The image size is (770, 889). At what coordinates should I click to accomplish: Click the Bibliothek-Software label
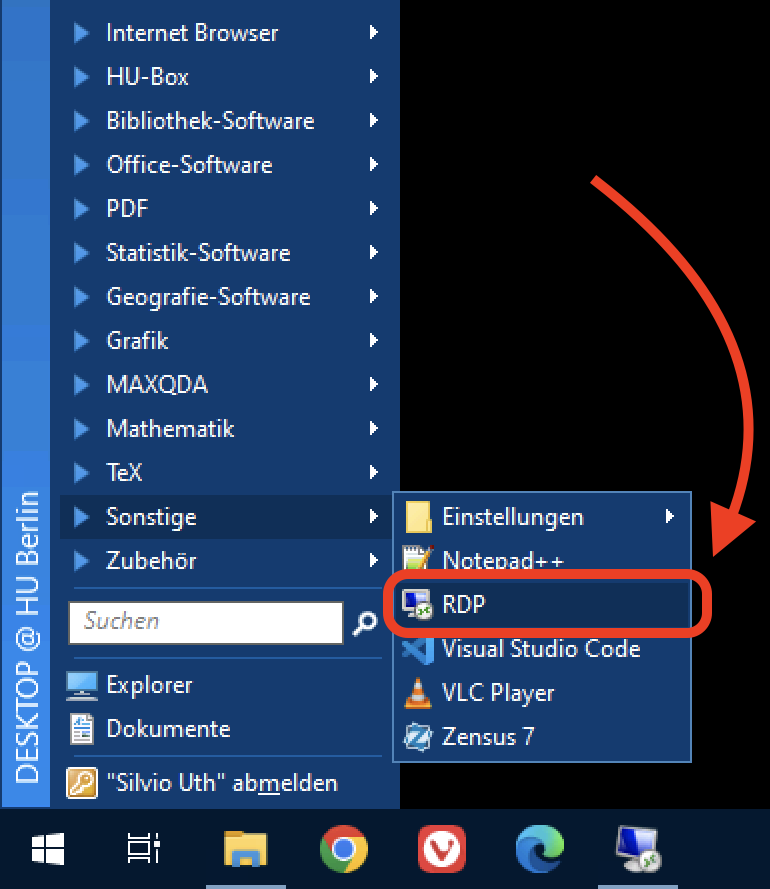point(210,121)
